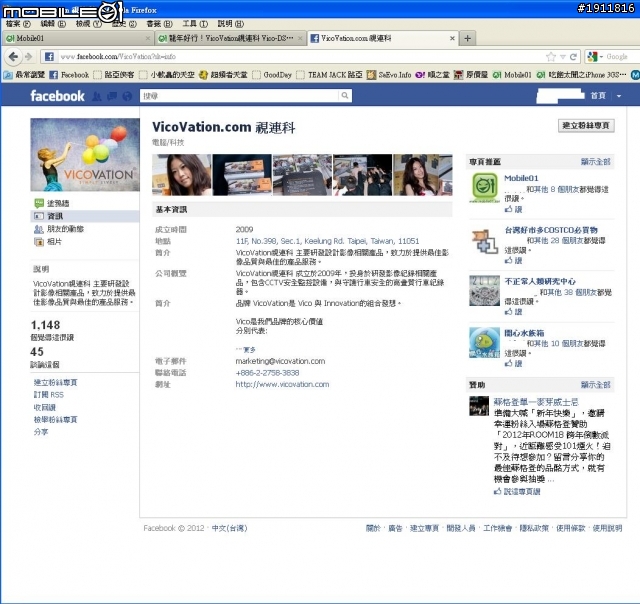The image size is (640, 604).
Task: Open 朋友的動態 sidebar item
Action: pyautogui.click(x=59, y=229)
